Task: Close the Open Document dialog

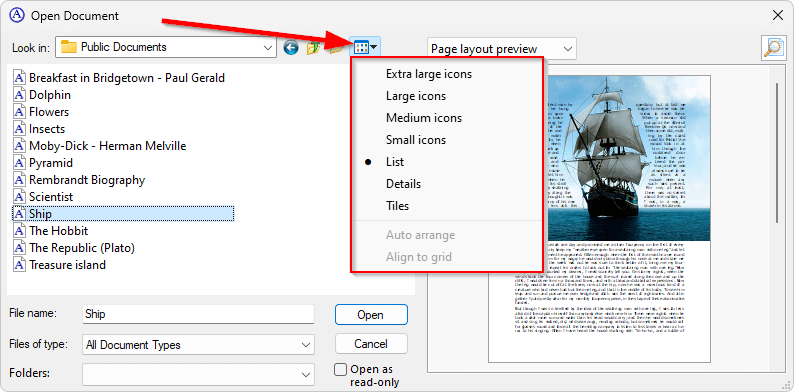Action: [x=778, y=15]
